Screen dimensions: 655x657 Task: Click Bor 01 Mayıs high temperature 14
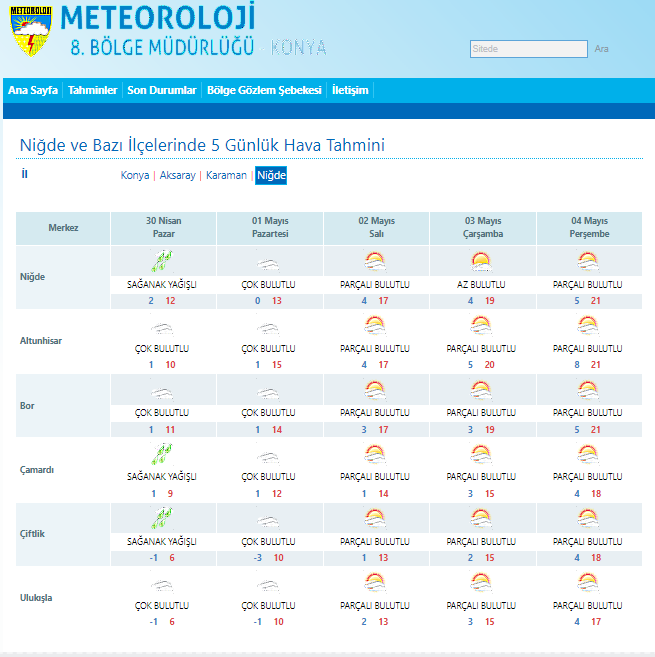coord(277,429)
